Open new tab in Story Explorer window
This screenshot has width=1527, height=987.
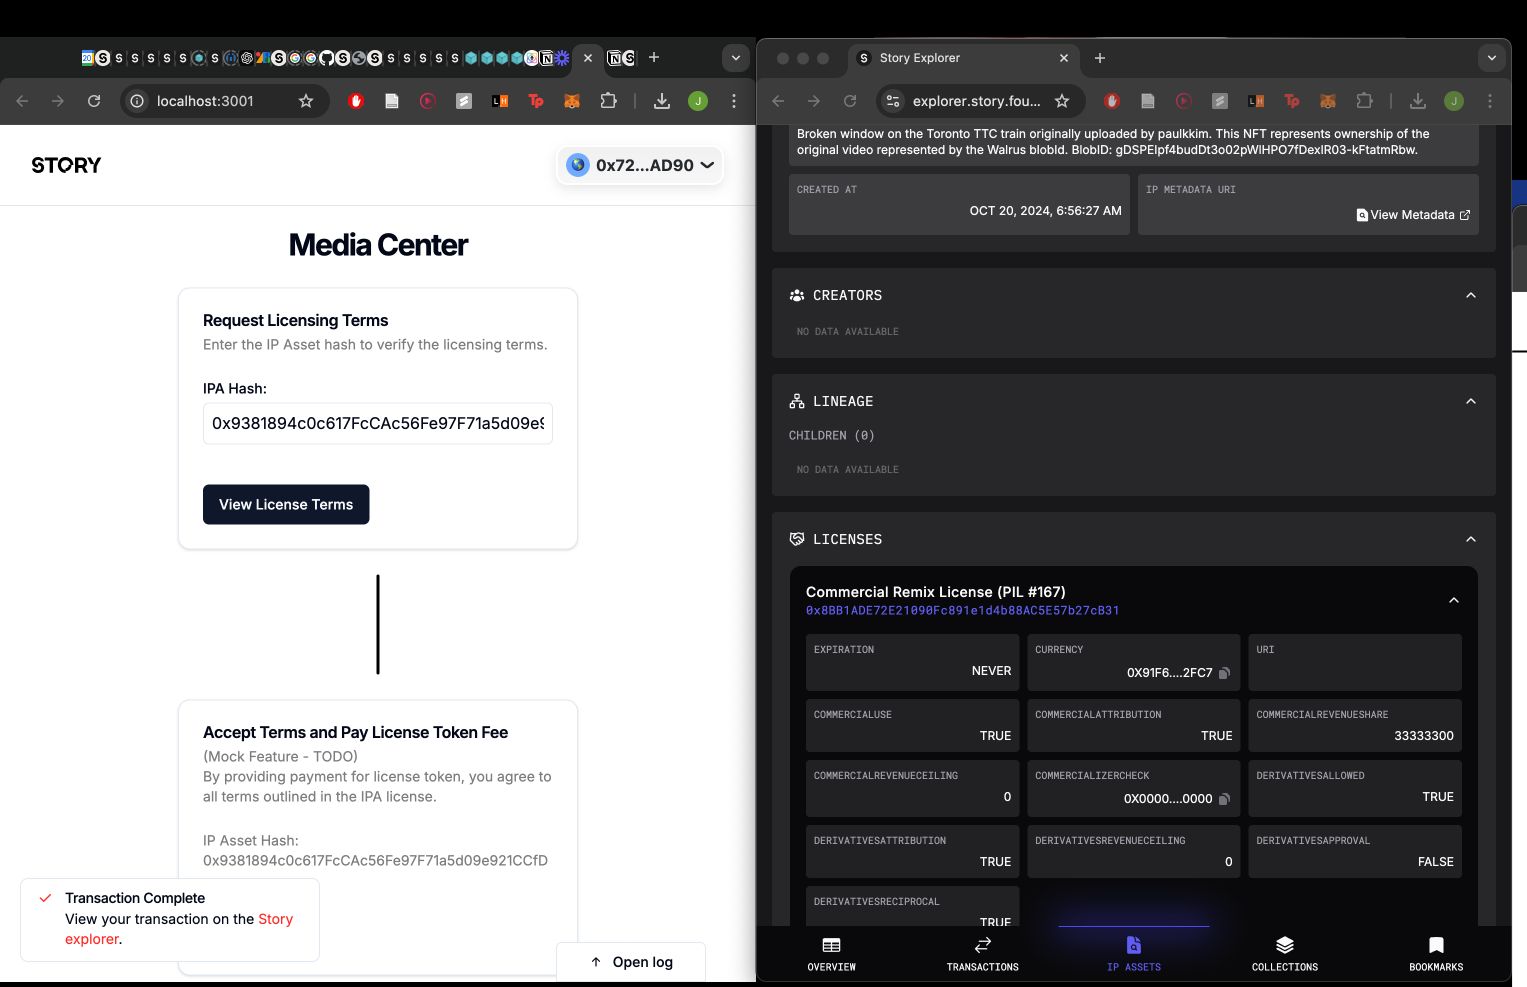pyautogui.click(x=1100, y=58)
